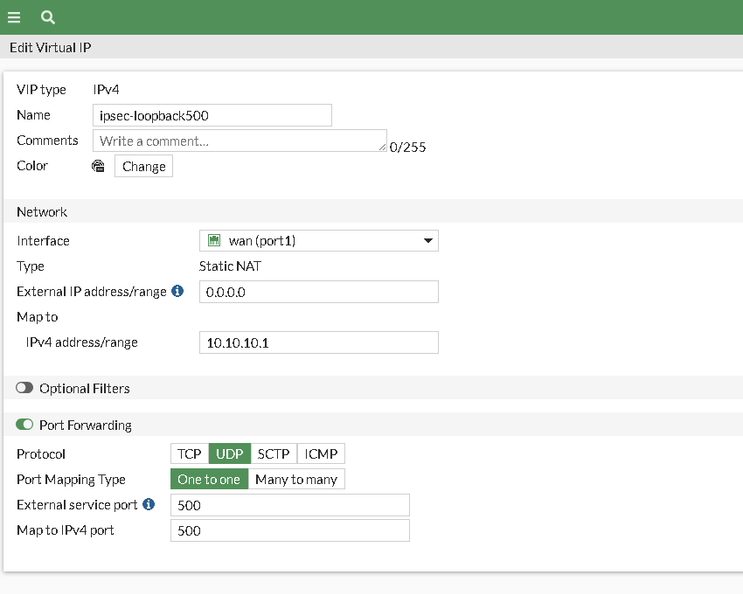Select TCP protocol
The image size is (743, 594).
pyautogui.click(x=190, y=454)
